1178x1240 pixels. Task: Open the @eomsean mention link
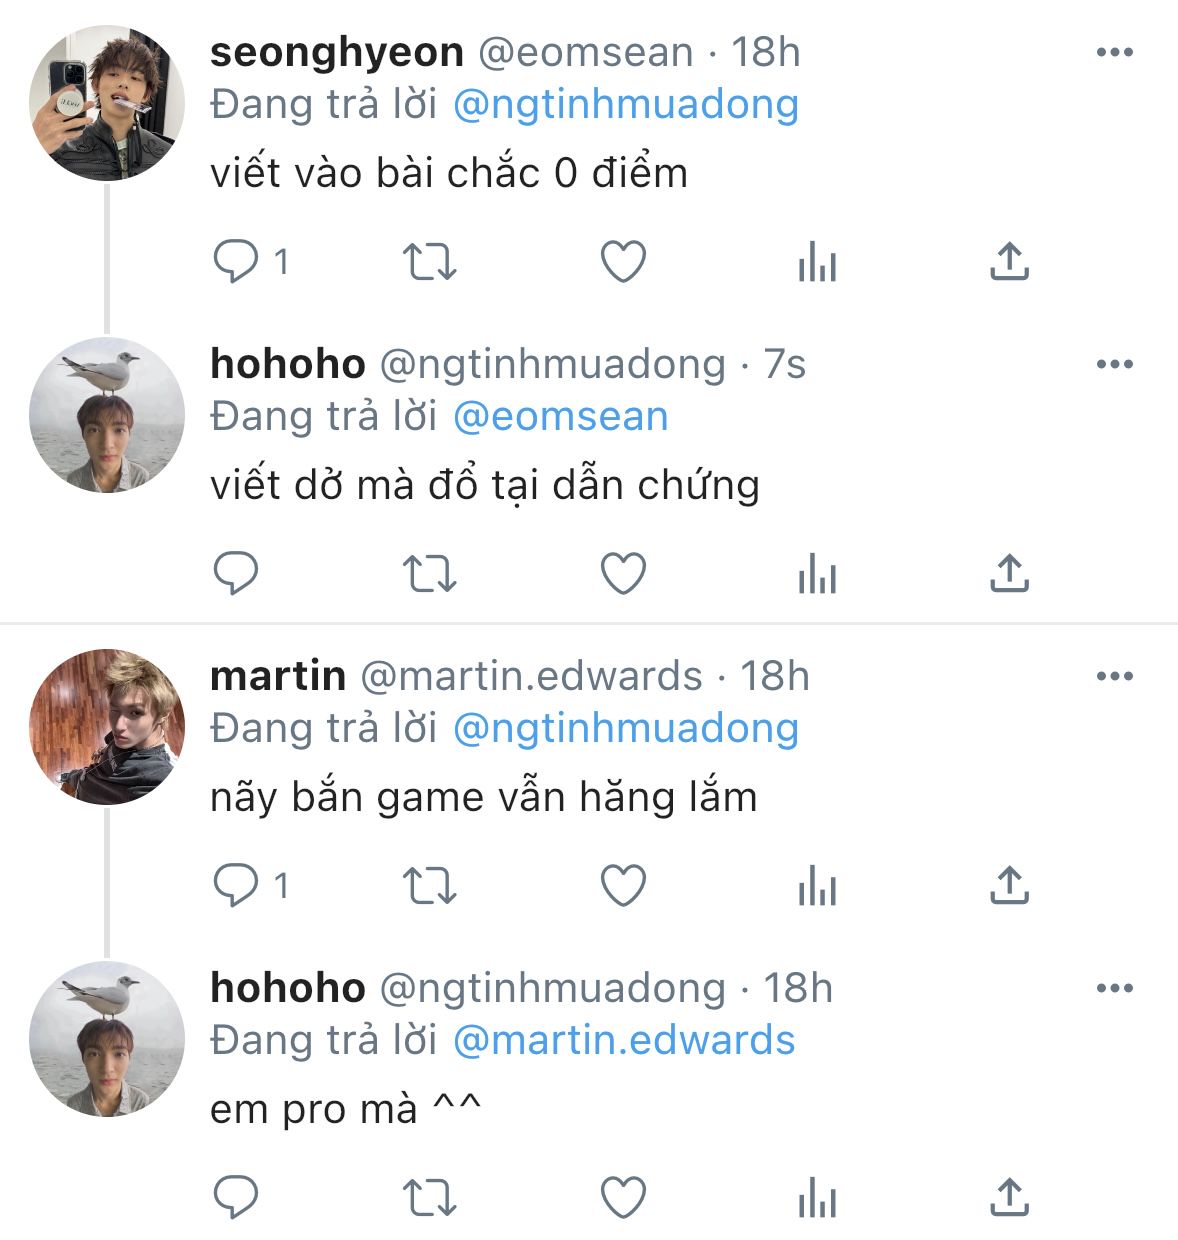pyautogui.click(x=561, y=417)
